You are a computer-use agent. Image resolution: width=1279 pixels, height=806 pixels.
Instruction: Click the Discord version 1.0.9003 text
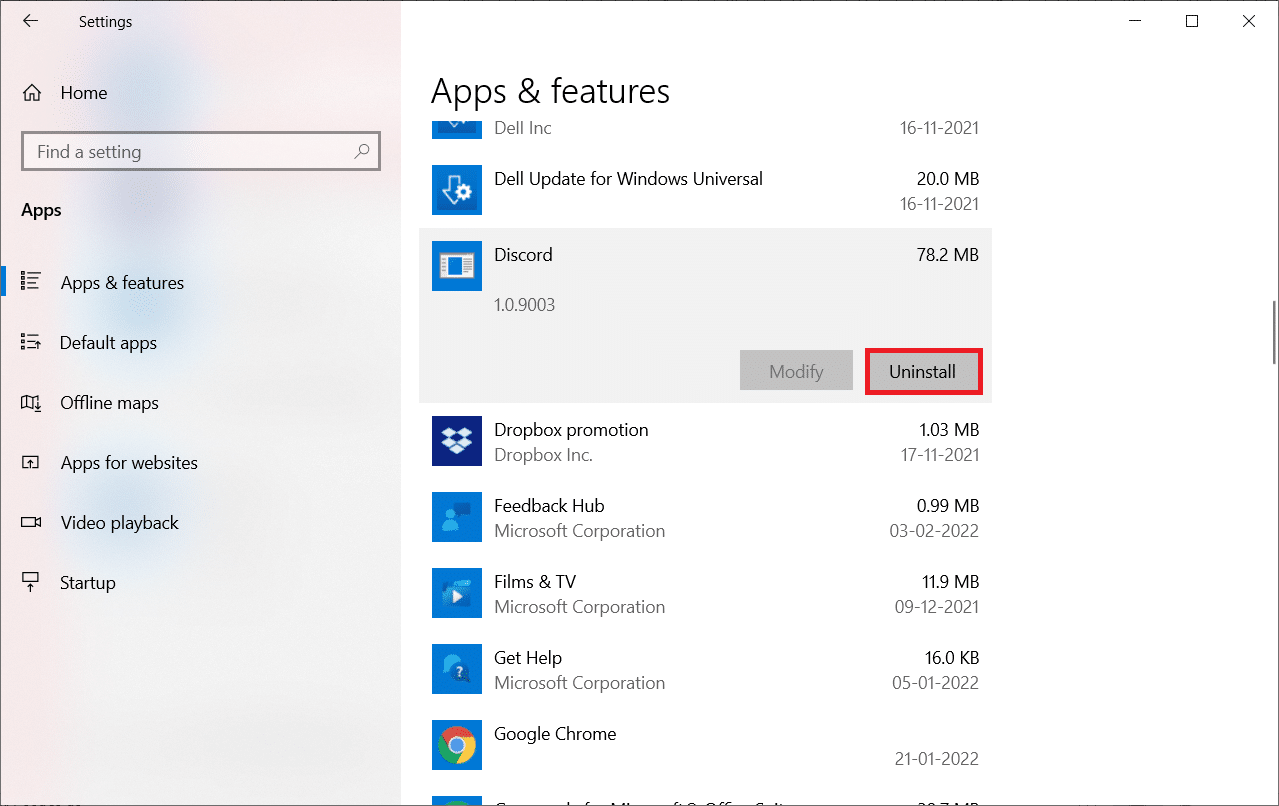[x=525, y=305]
